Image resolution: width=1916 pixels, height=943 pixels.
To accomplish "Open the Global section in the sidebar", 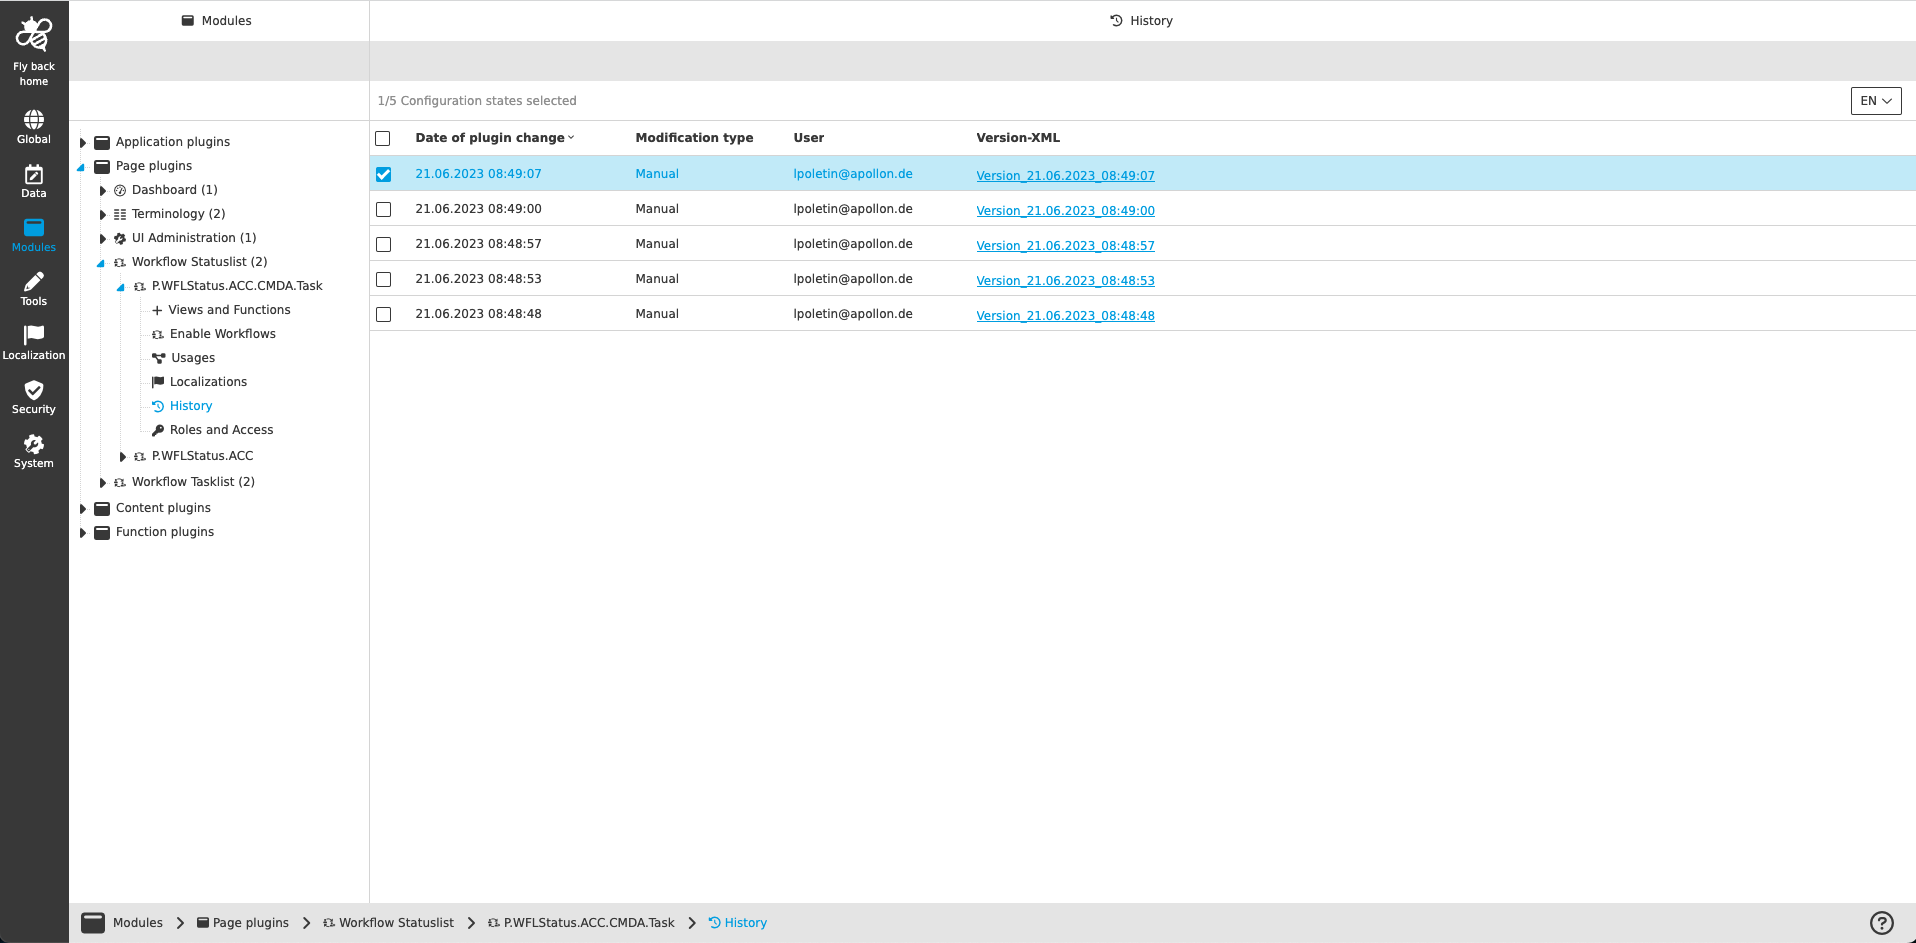I will click(33, 127).
